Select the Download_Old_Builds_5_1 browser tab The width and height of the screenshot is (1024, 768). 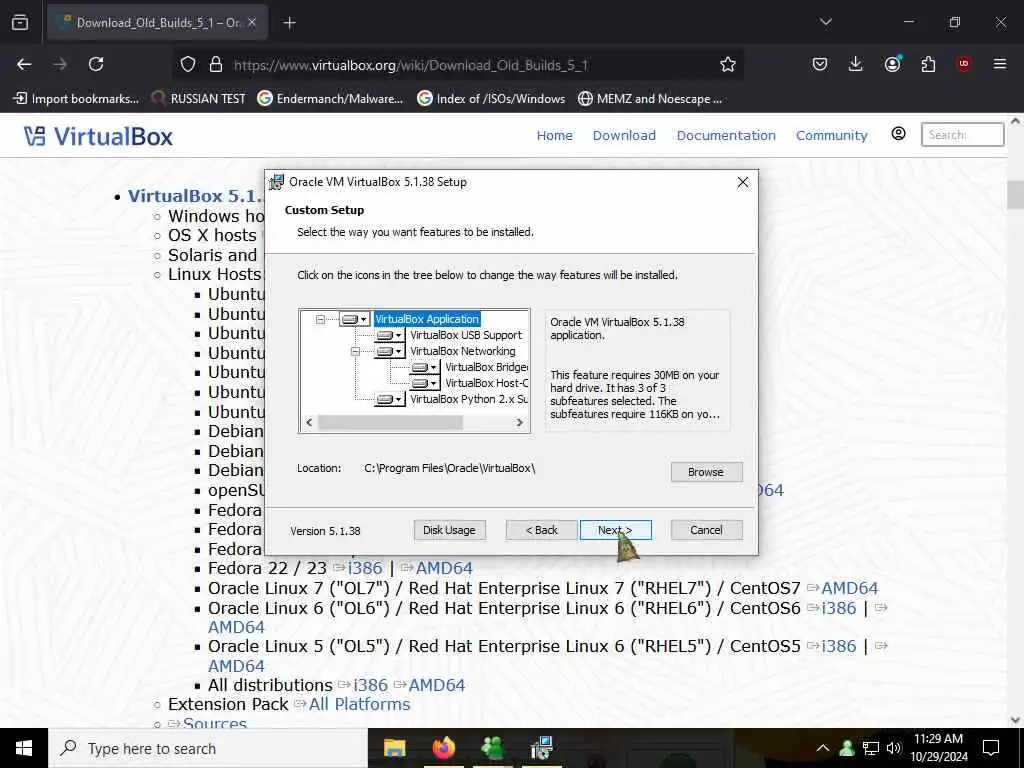click(157, 23)
